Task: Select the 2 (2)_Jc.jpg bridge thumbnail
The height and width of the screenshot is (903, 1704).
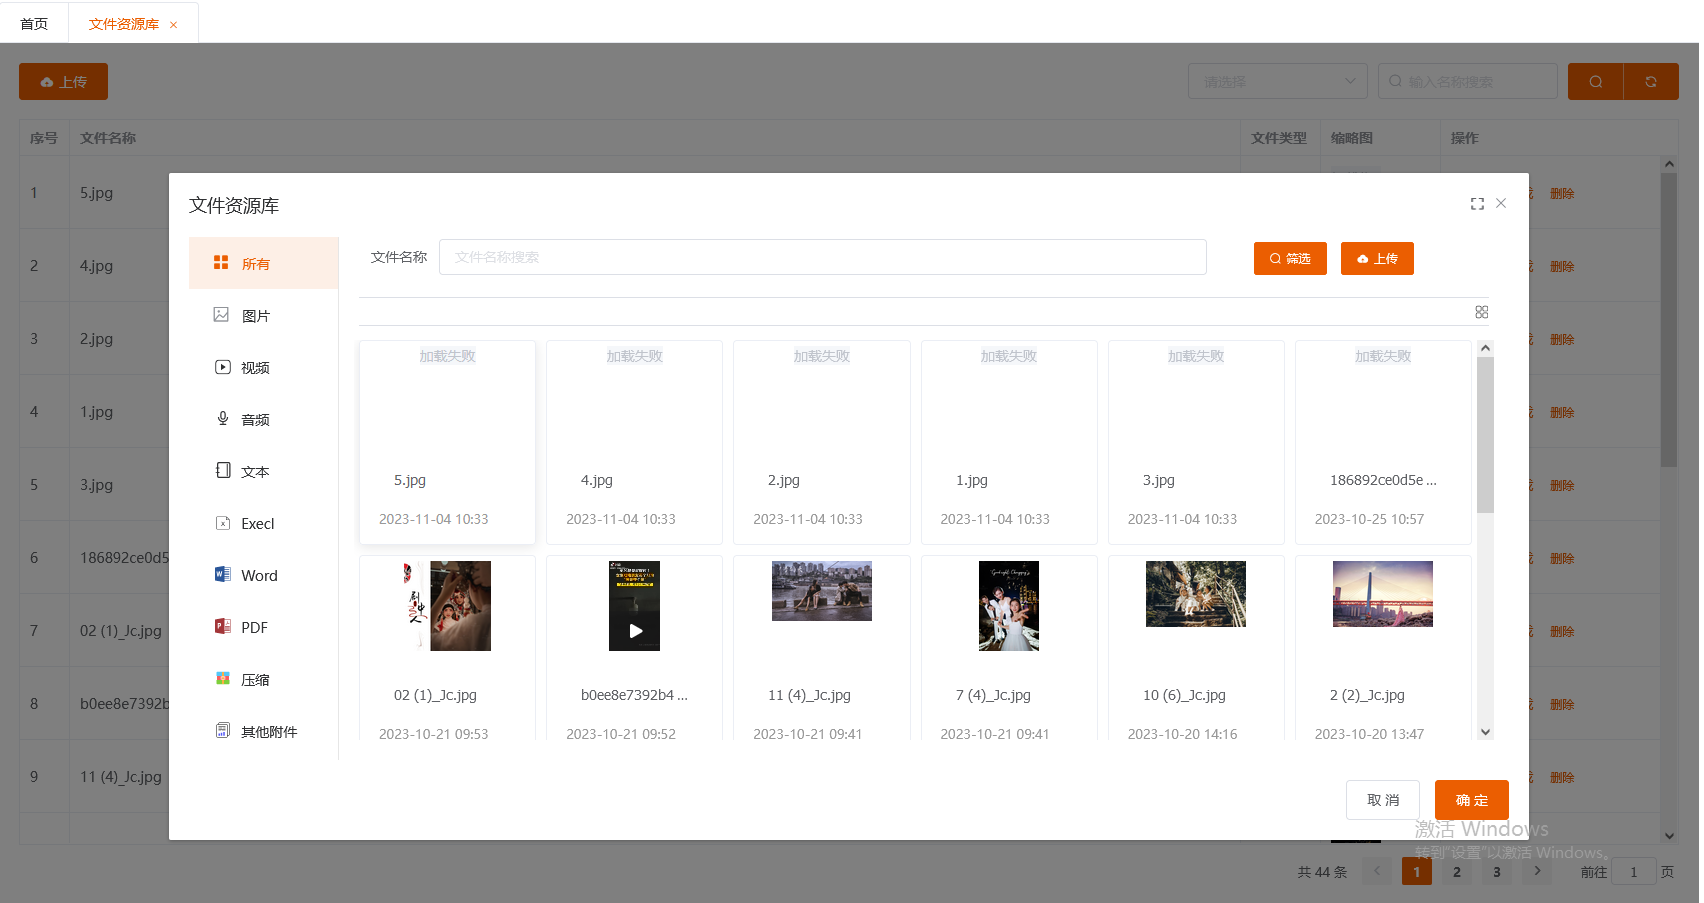Action: 1383,594
